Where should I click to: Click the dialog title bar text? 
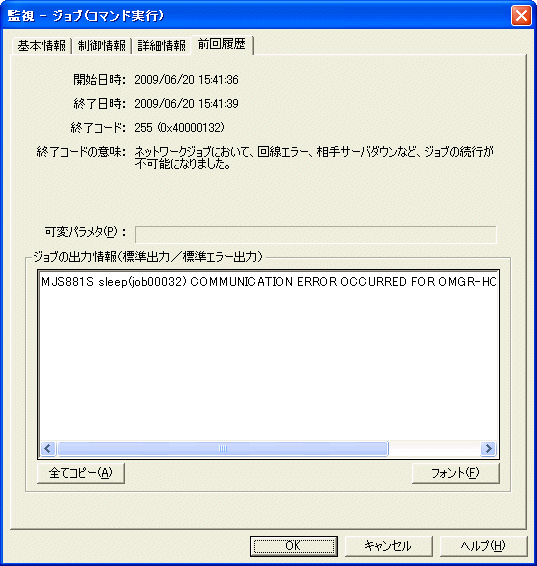click(86, 16)
